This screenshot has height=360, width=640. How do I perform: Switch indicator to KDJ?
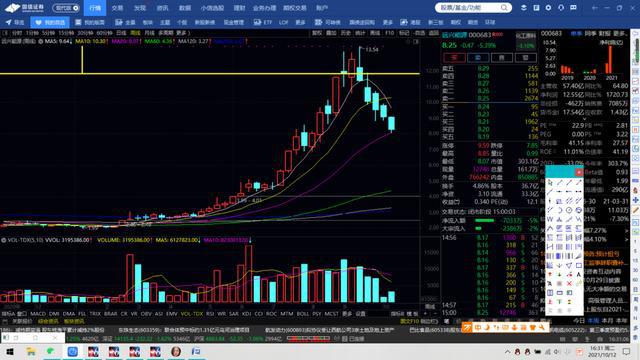(x=247, y=313)
